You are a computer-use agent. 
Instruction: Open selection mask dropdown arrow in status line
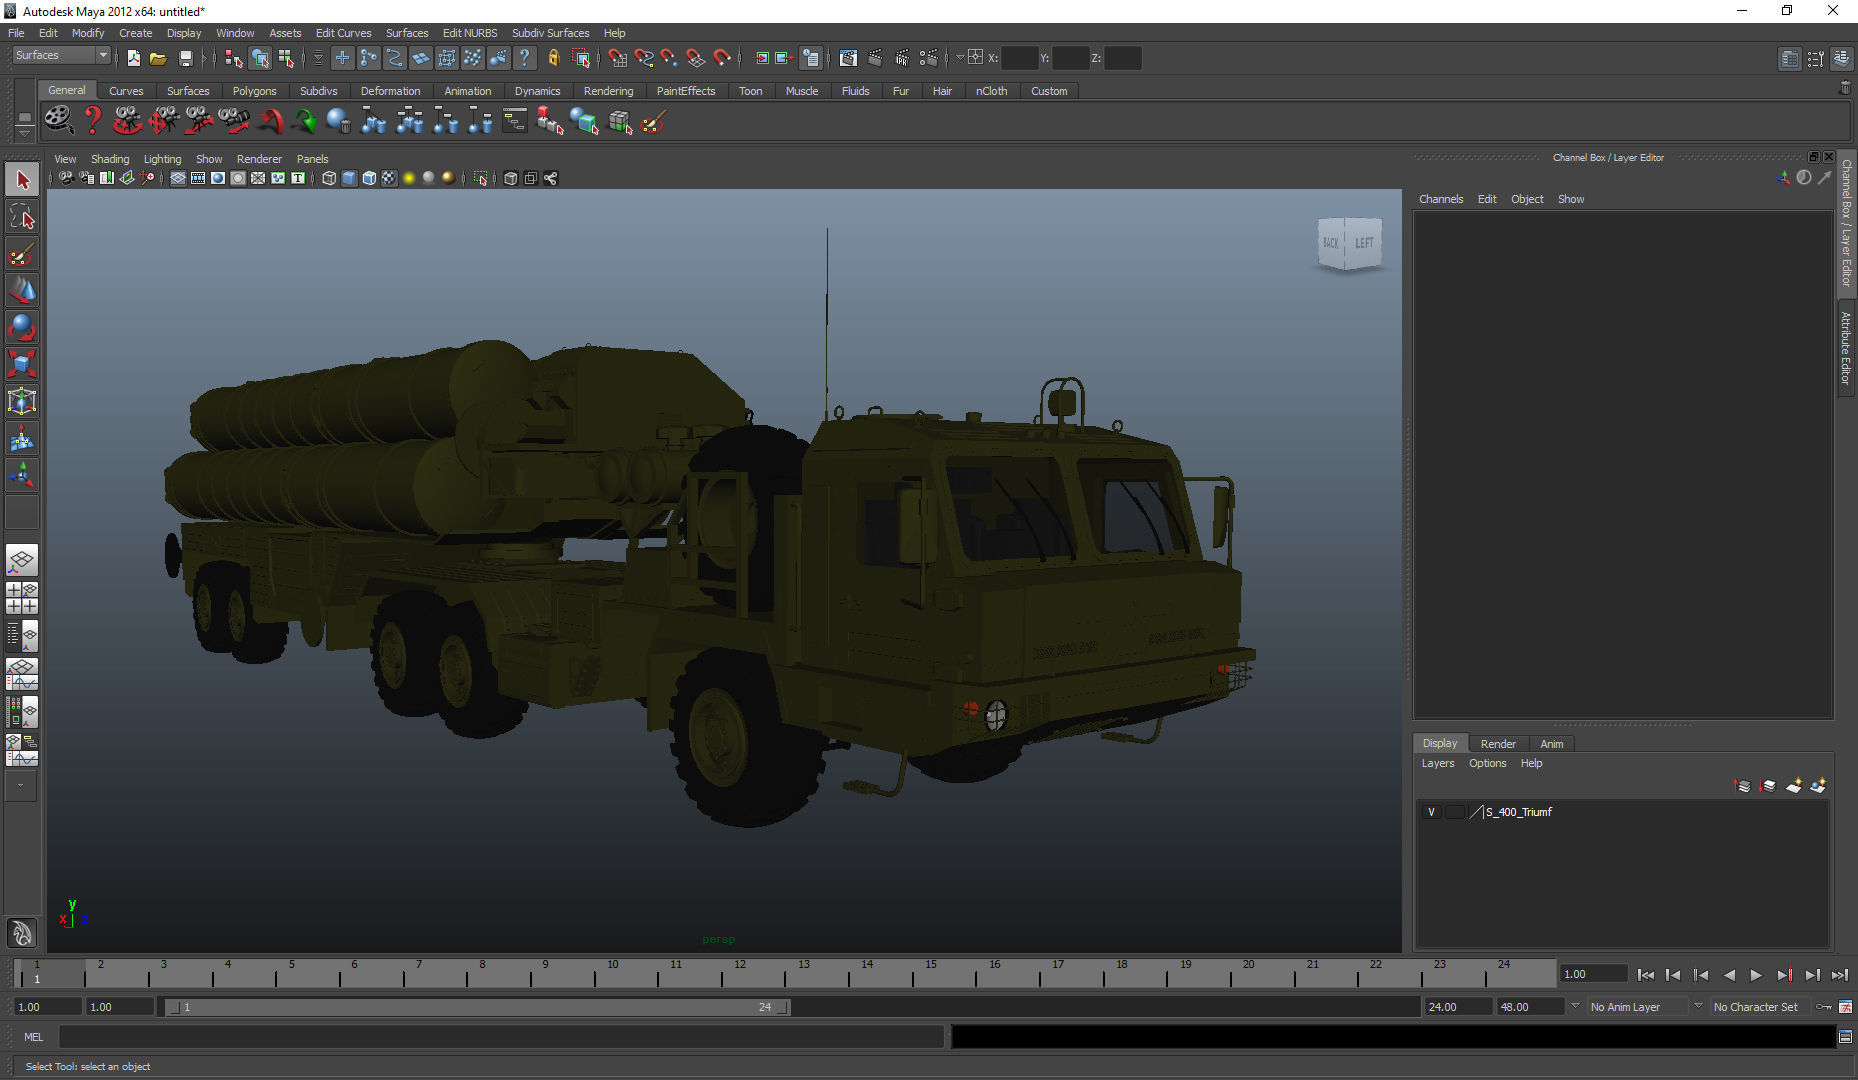[318, 58]
